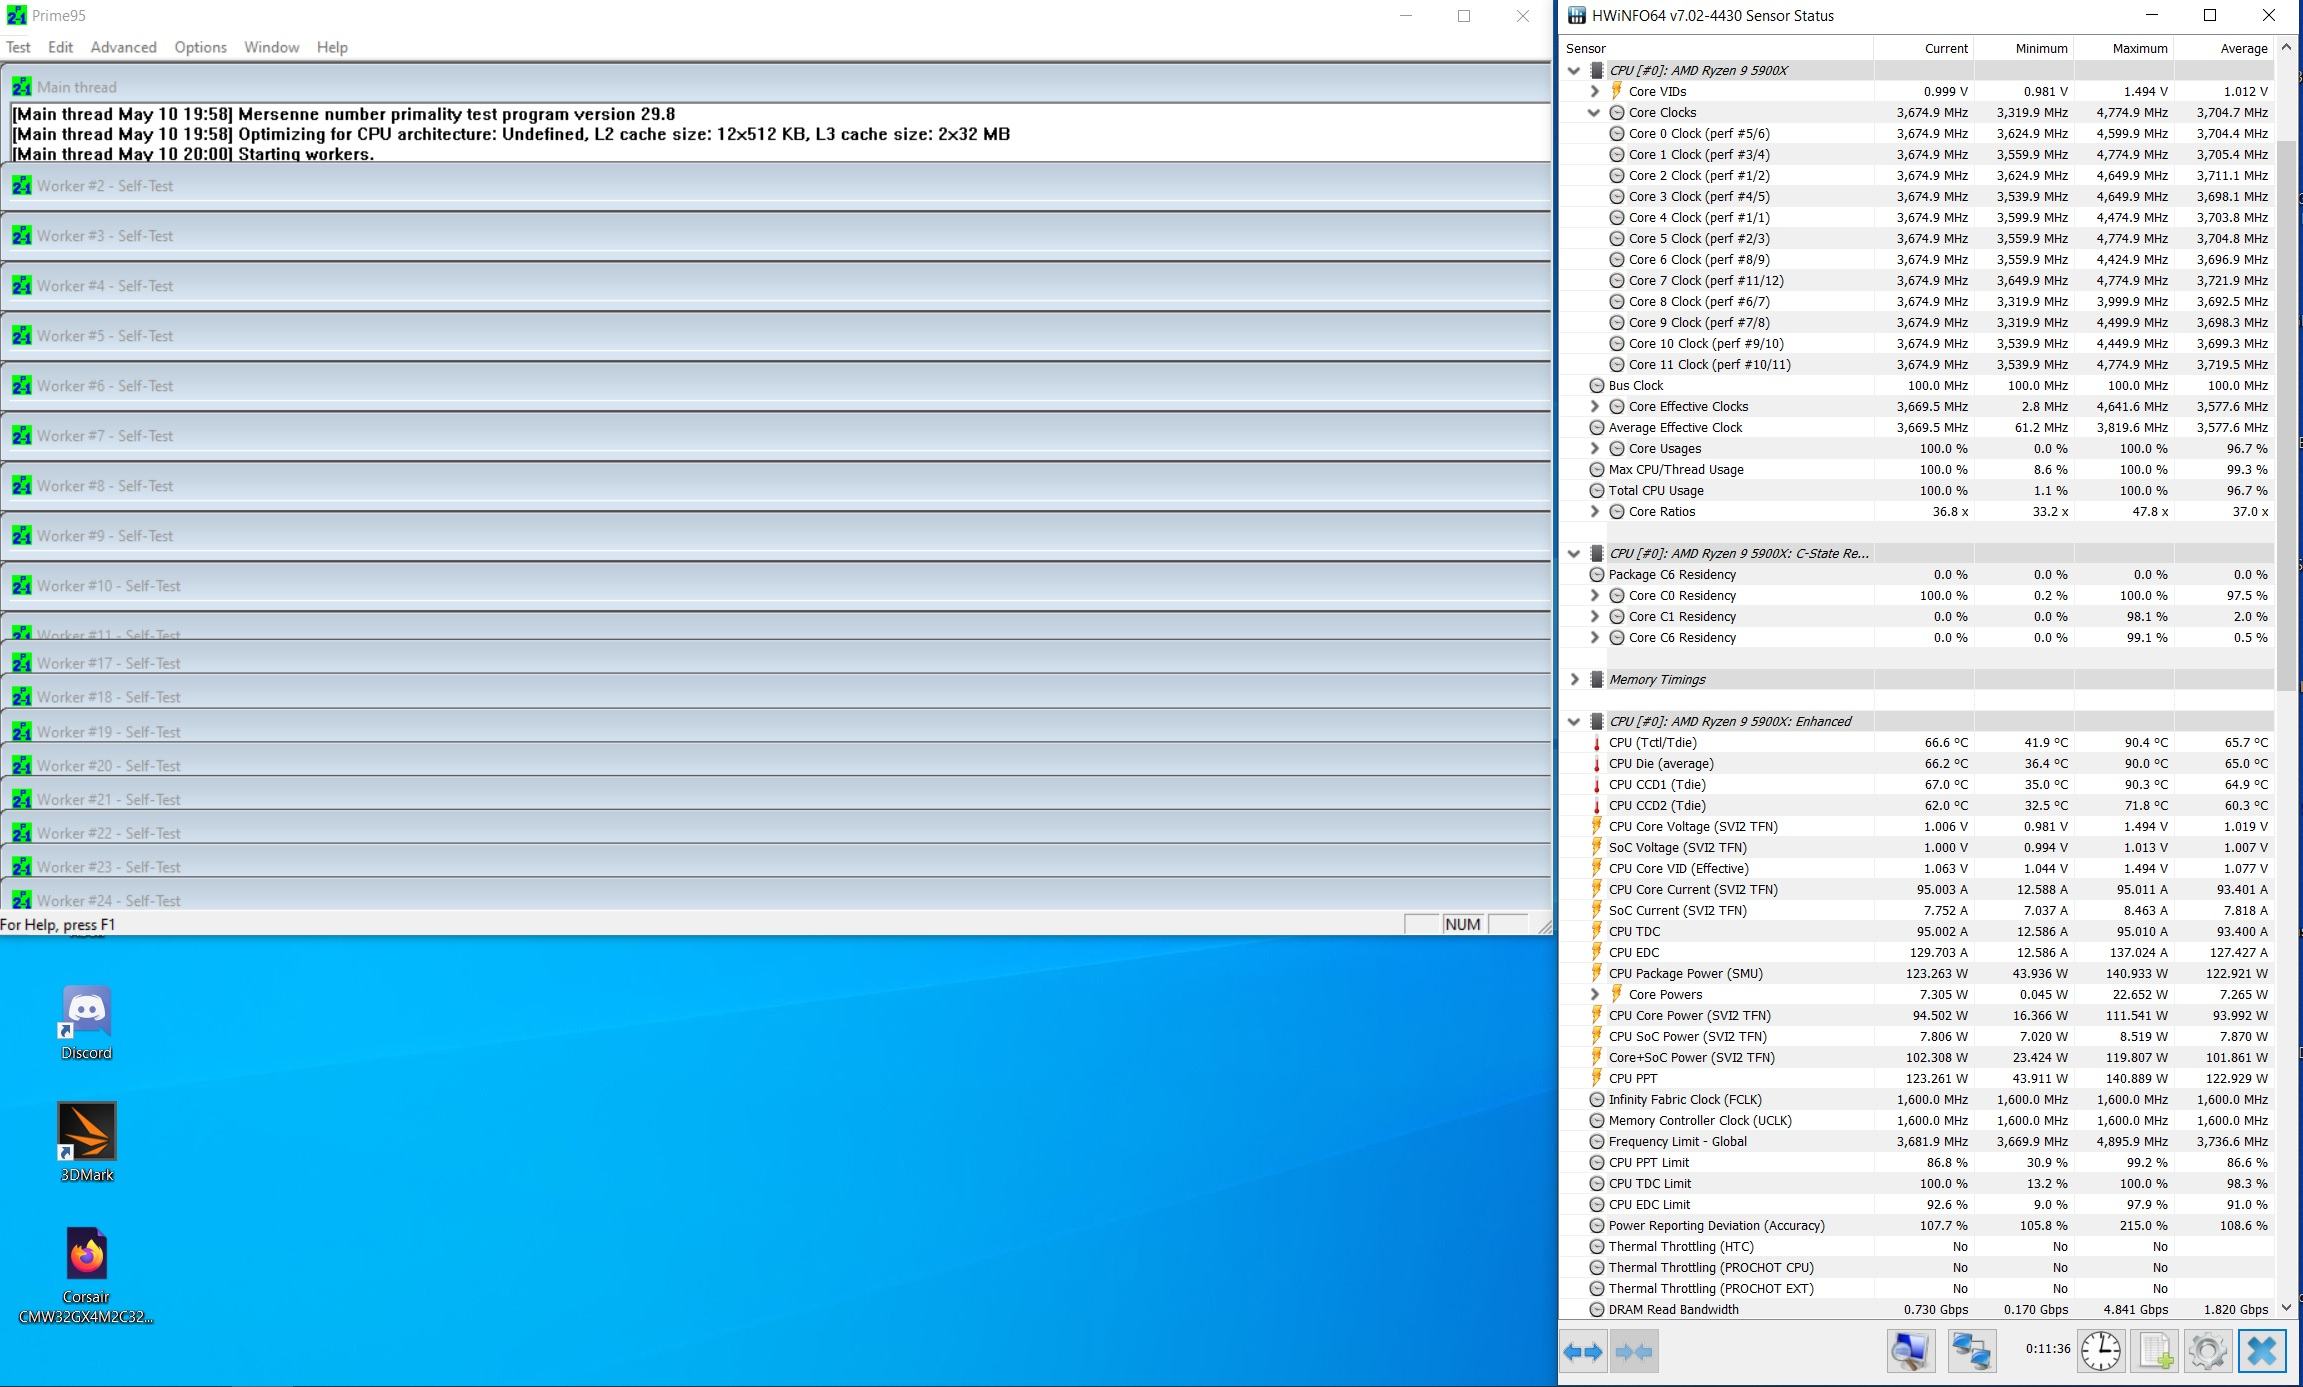Open the Corsair CMW32GX4M2C32 desktop file
The image size is (2303, 1387).
coord(87,1276)
